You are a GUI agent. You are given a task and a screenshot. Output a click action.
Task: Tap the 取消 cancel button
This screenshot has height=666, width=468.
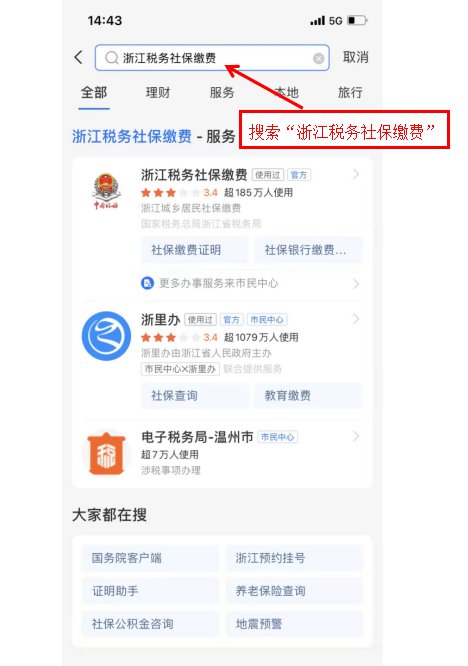(356, 57)
